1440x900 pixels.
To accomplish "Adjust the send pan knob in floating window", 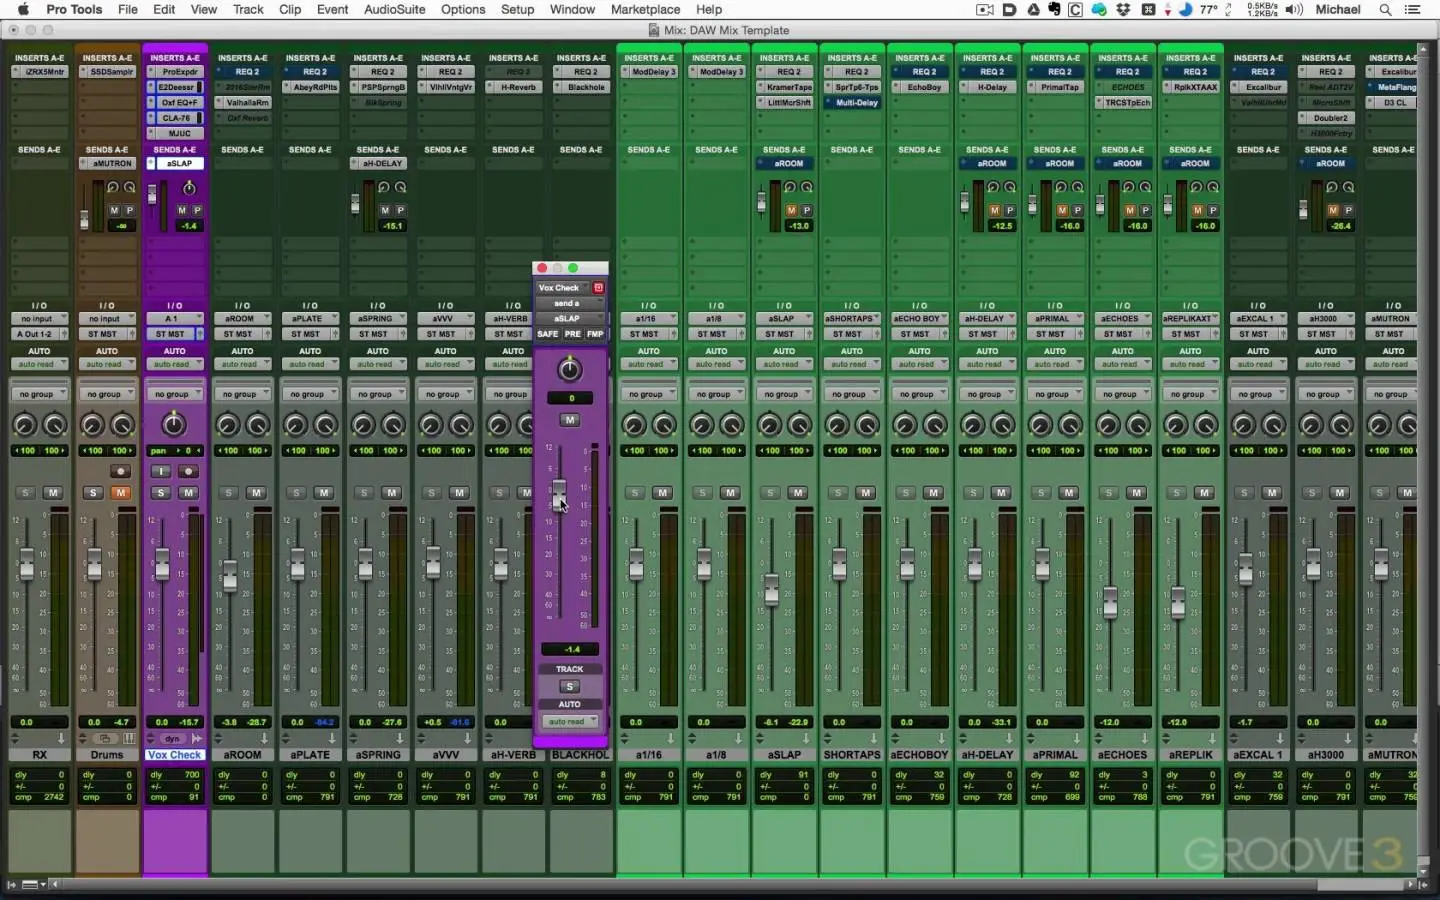I will pyautogui.click(x=570, y=370).
